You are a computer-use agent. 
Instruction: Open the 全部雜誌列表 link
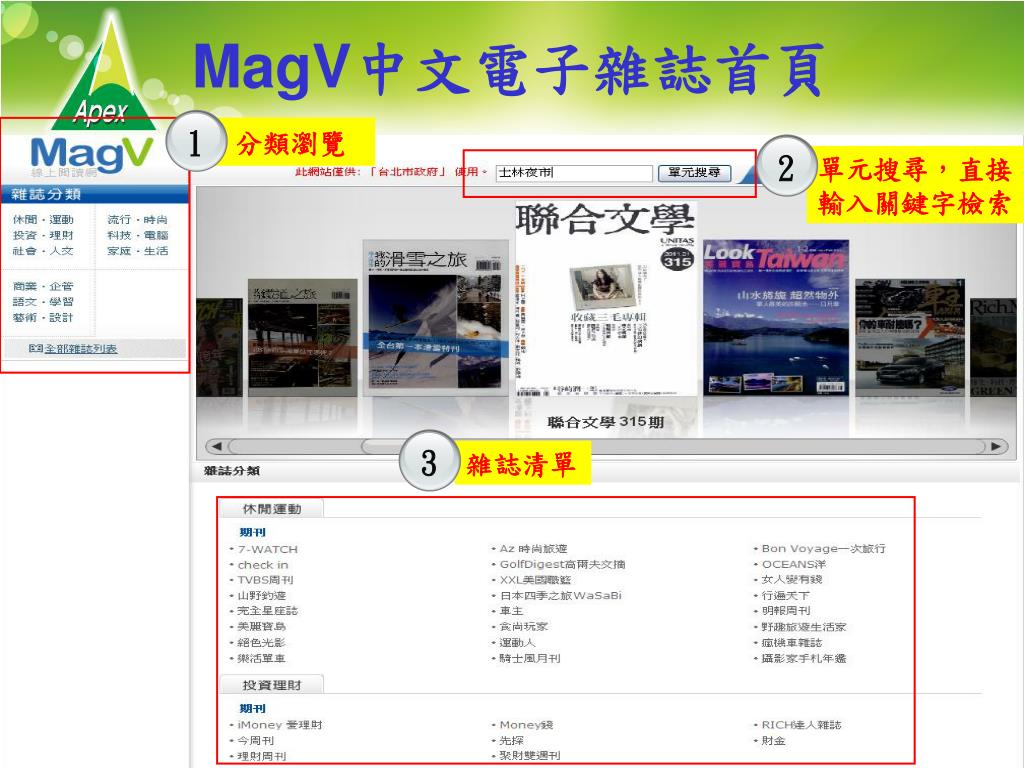click(x=80, y=349)
